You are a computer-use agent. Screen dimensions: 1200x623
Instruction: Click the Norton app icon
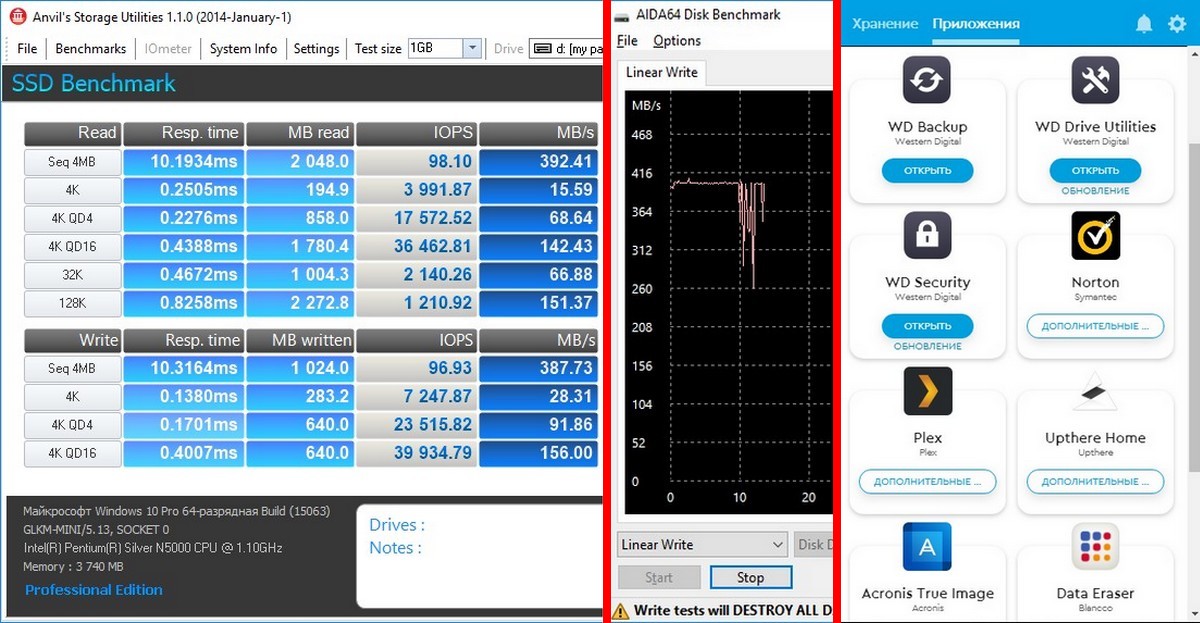(x=1095, y=236)
